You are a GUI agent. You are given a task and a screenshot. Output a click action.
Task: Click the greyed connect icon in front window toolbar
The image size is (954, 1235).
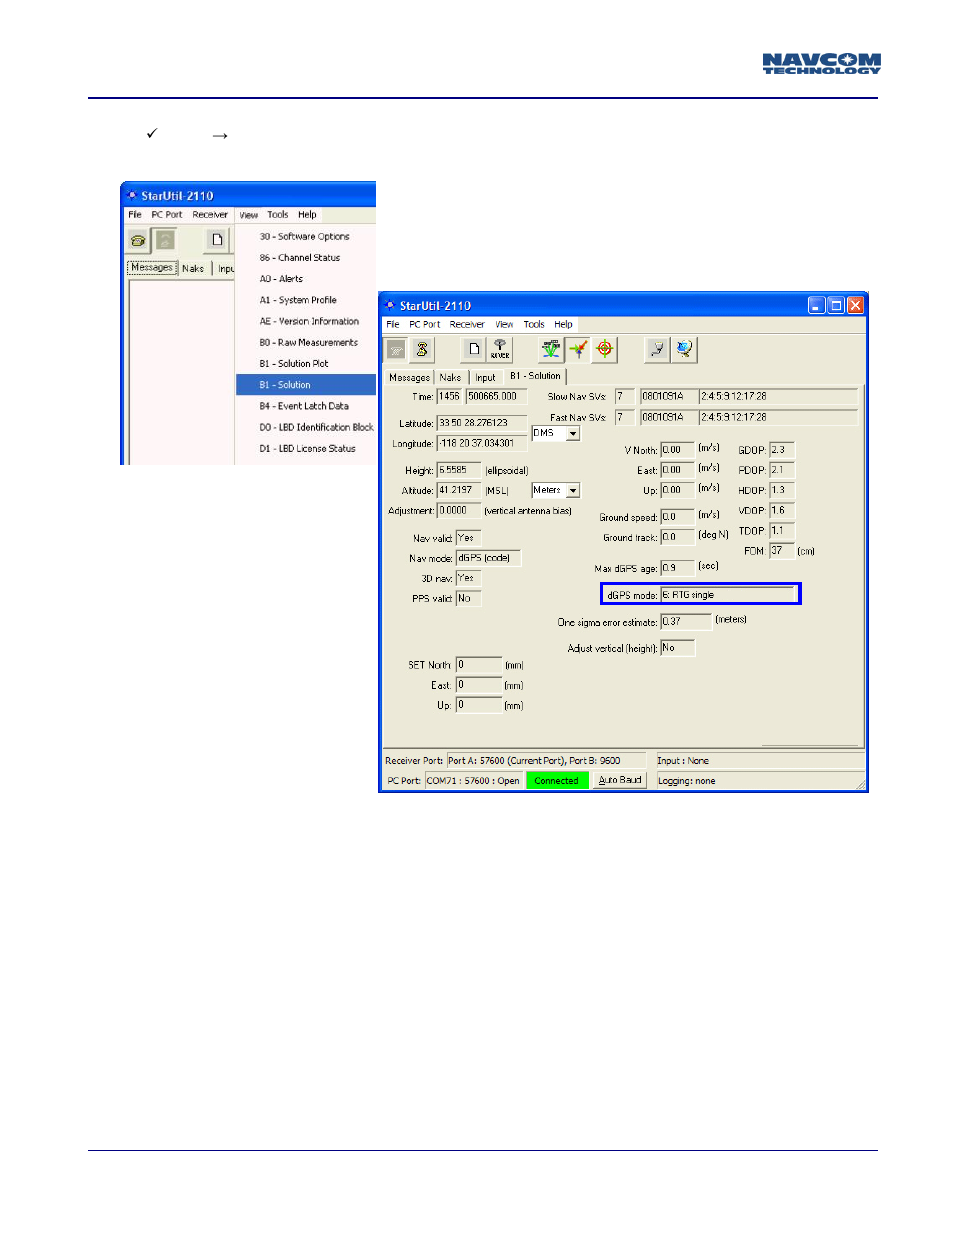pos(396,349)
